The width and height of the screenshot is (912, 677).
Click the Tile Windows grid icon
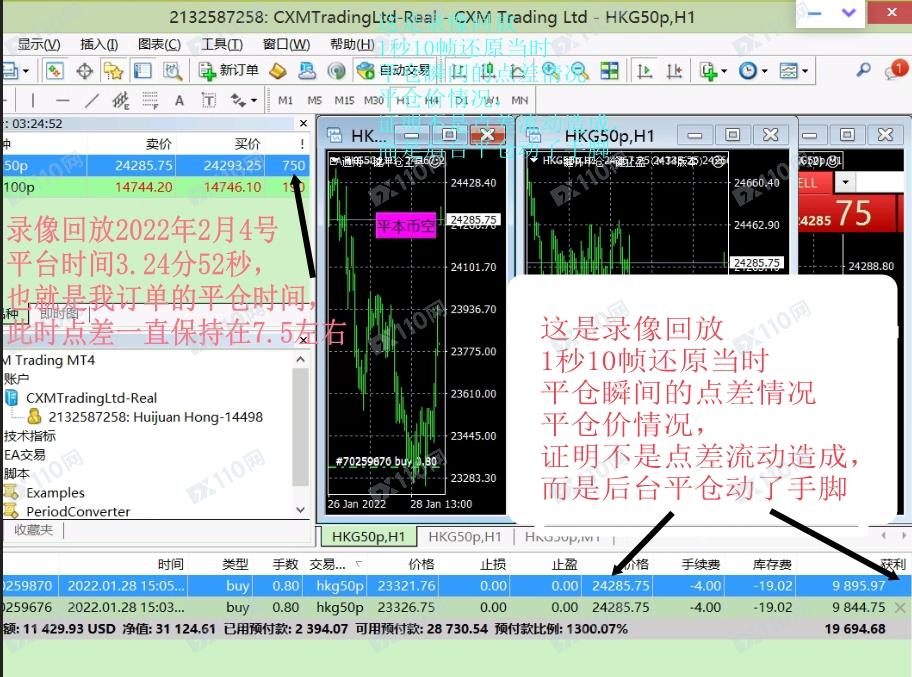[609, 71]
